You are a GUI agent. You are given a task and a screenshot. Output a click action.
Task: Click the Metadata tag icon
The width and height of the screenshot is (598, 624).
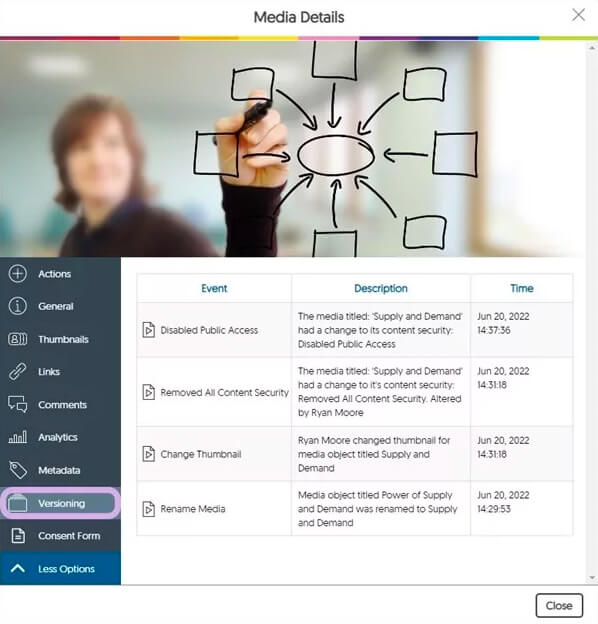coord(18,470)
